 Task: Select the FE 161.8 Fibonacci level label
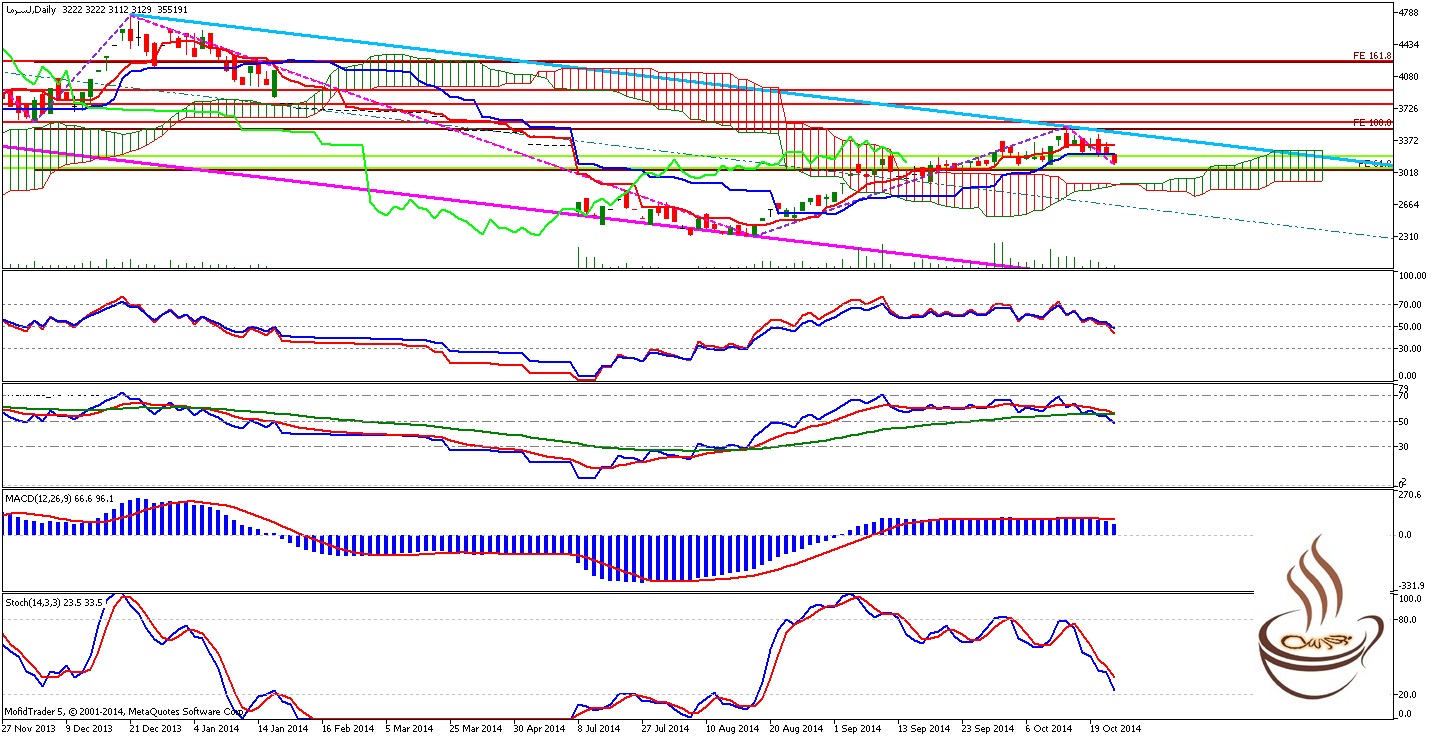[1371, 56]
